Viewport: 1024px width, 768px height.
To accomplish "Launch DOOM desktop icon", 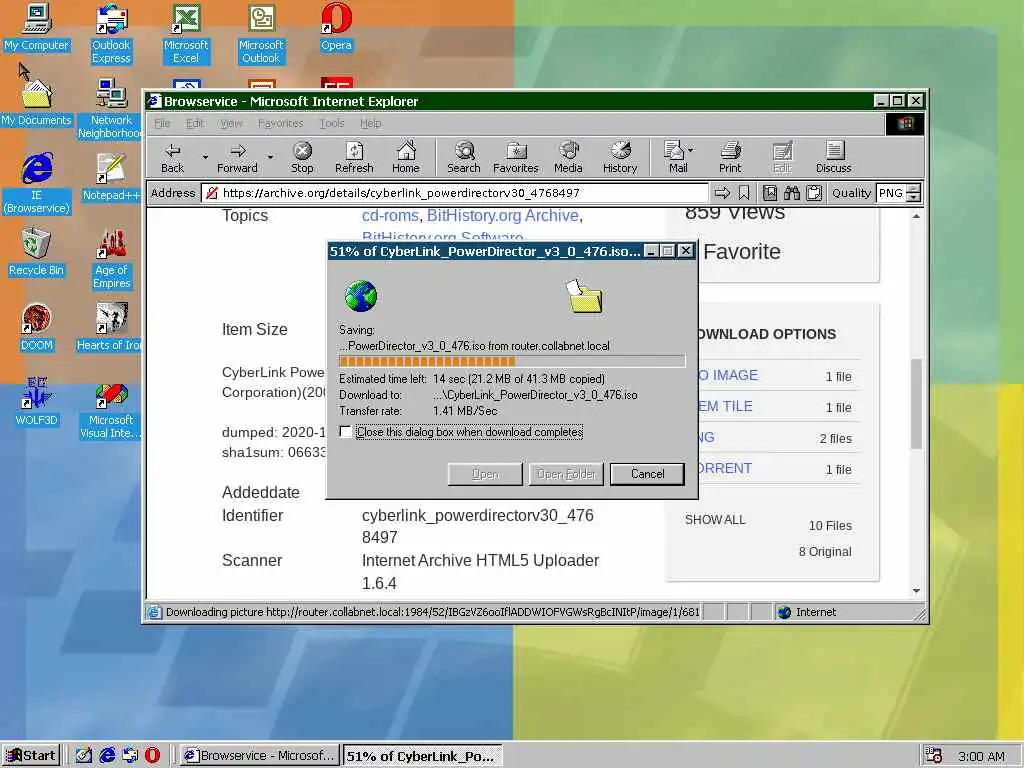I will 36,328.
